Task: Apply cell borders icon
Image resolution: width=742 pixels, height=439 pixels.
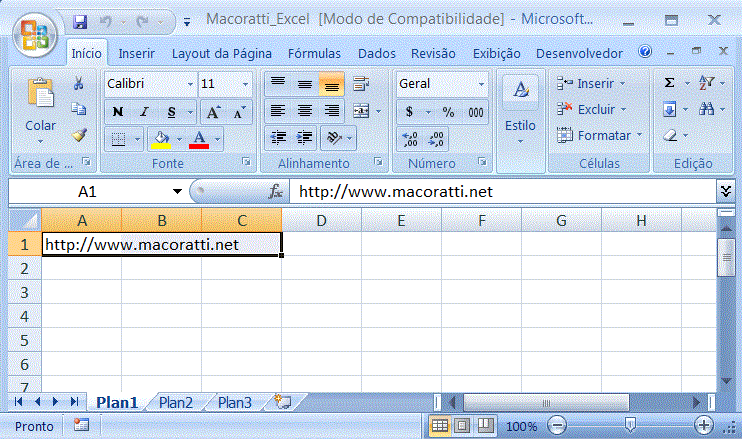Action: click(x=118, y=139)
